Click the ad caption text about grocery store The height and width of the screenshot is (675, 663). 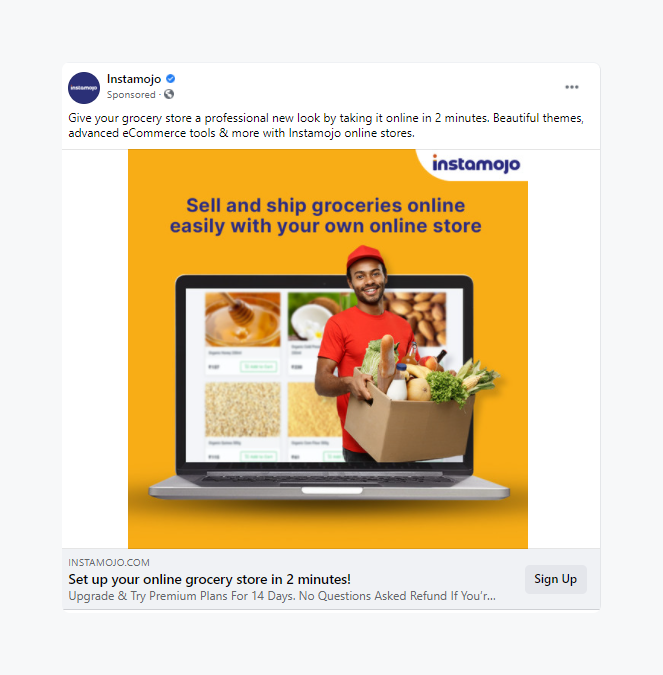pos(326,125)
